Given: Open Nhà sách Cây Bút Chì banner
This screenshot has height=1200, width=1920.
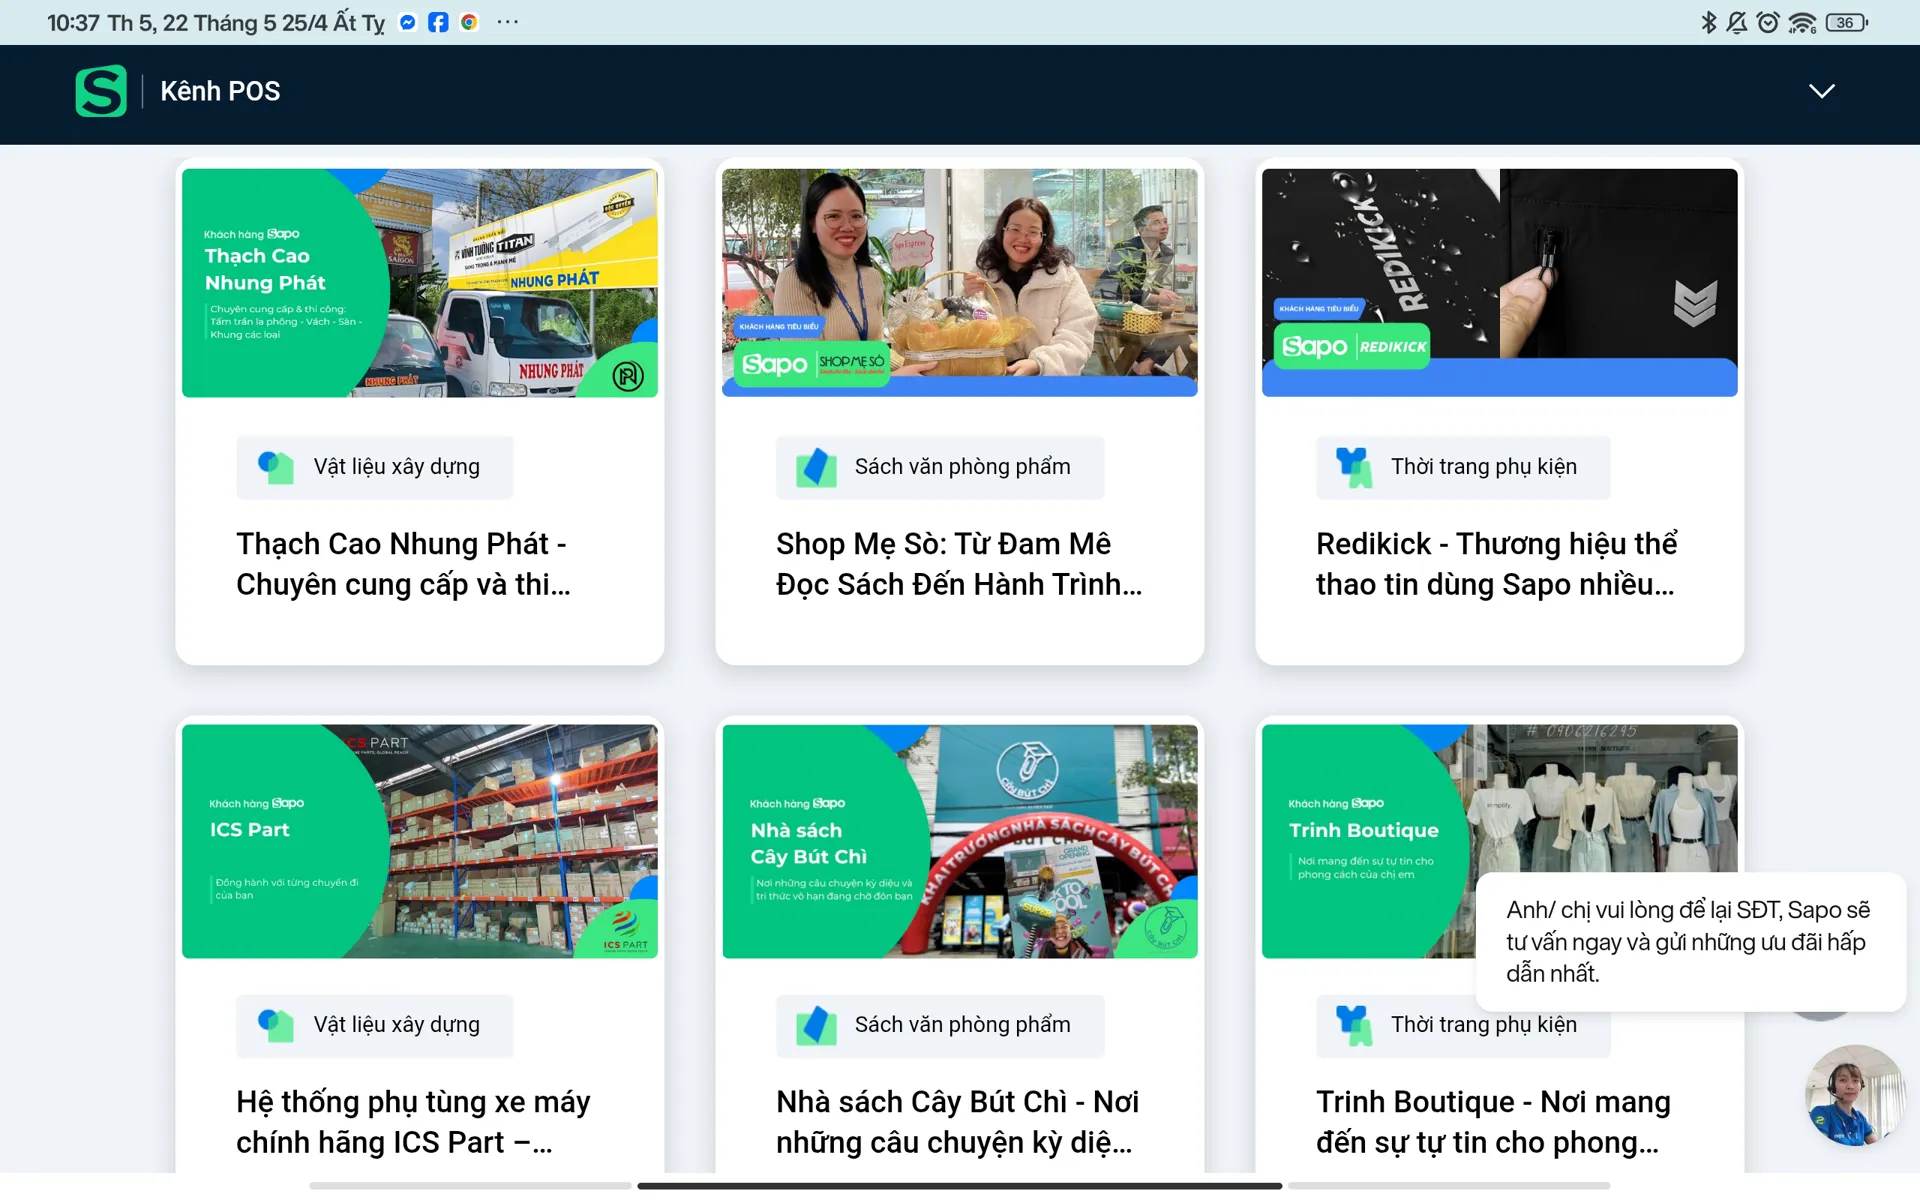Looking at the screenshot, I should coord(960,841).
